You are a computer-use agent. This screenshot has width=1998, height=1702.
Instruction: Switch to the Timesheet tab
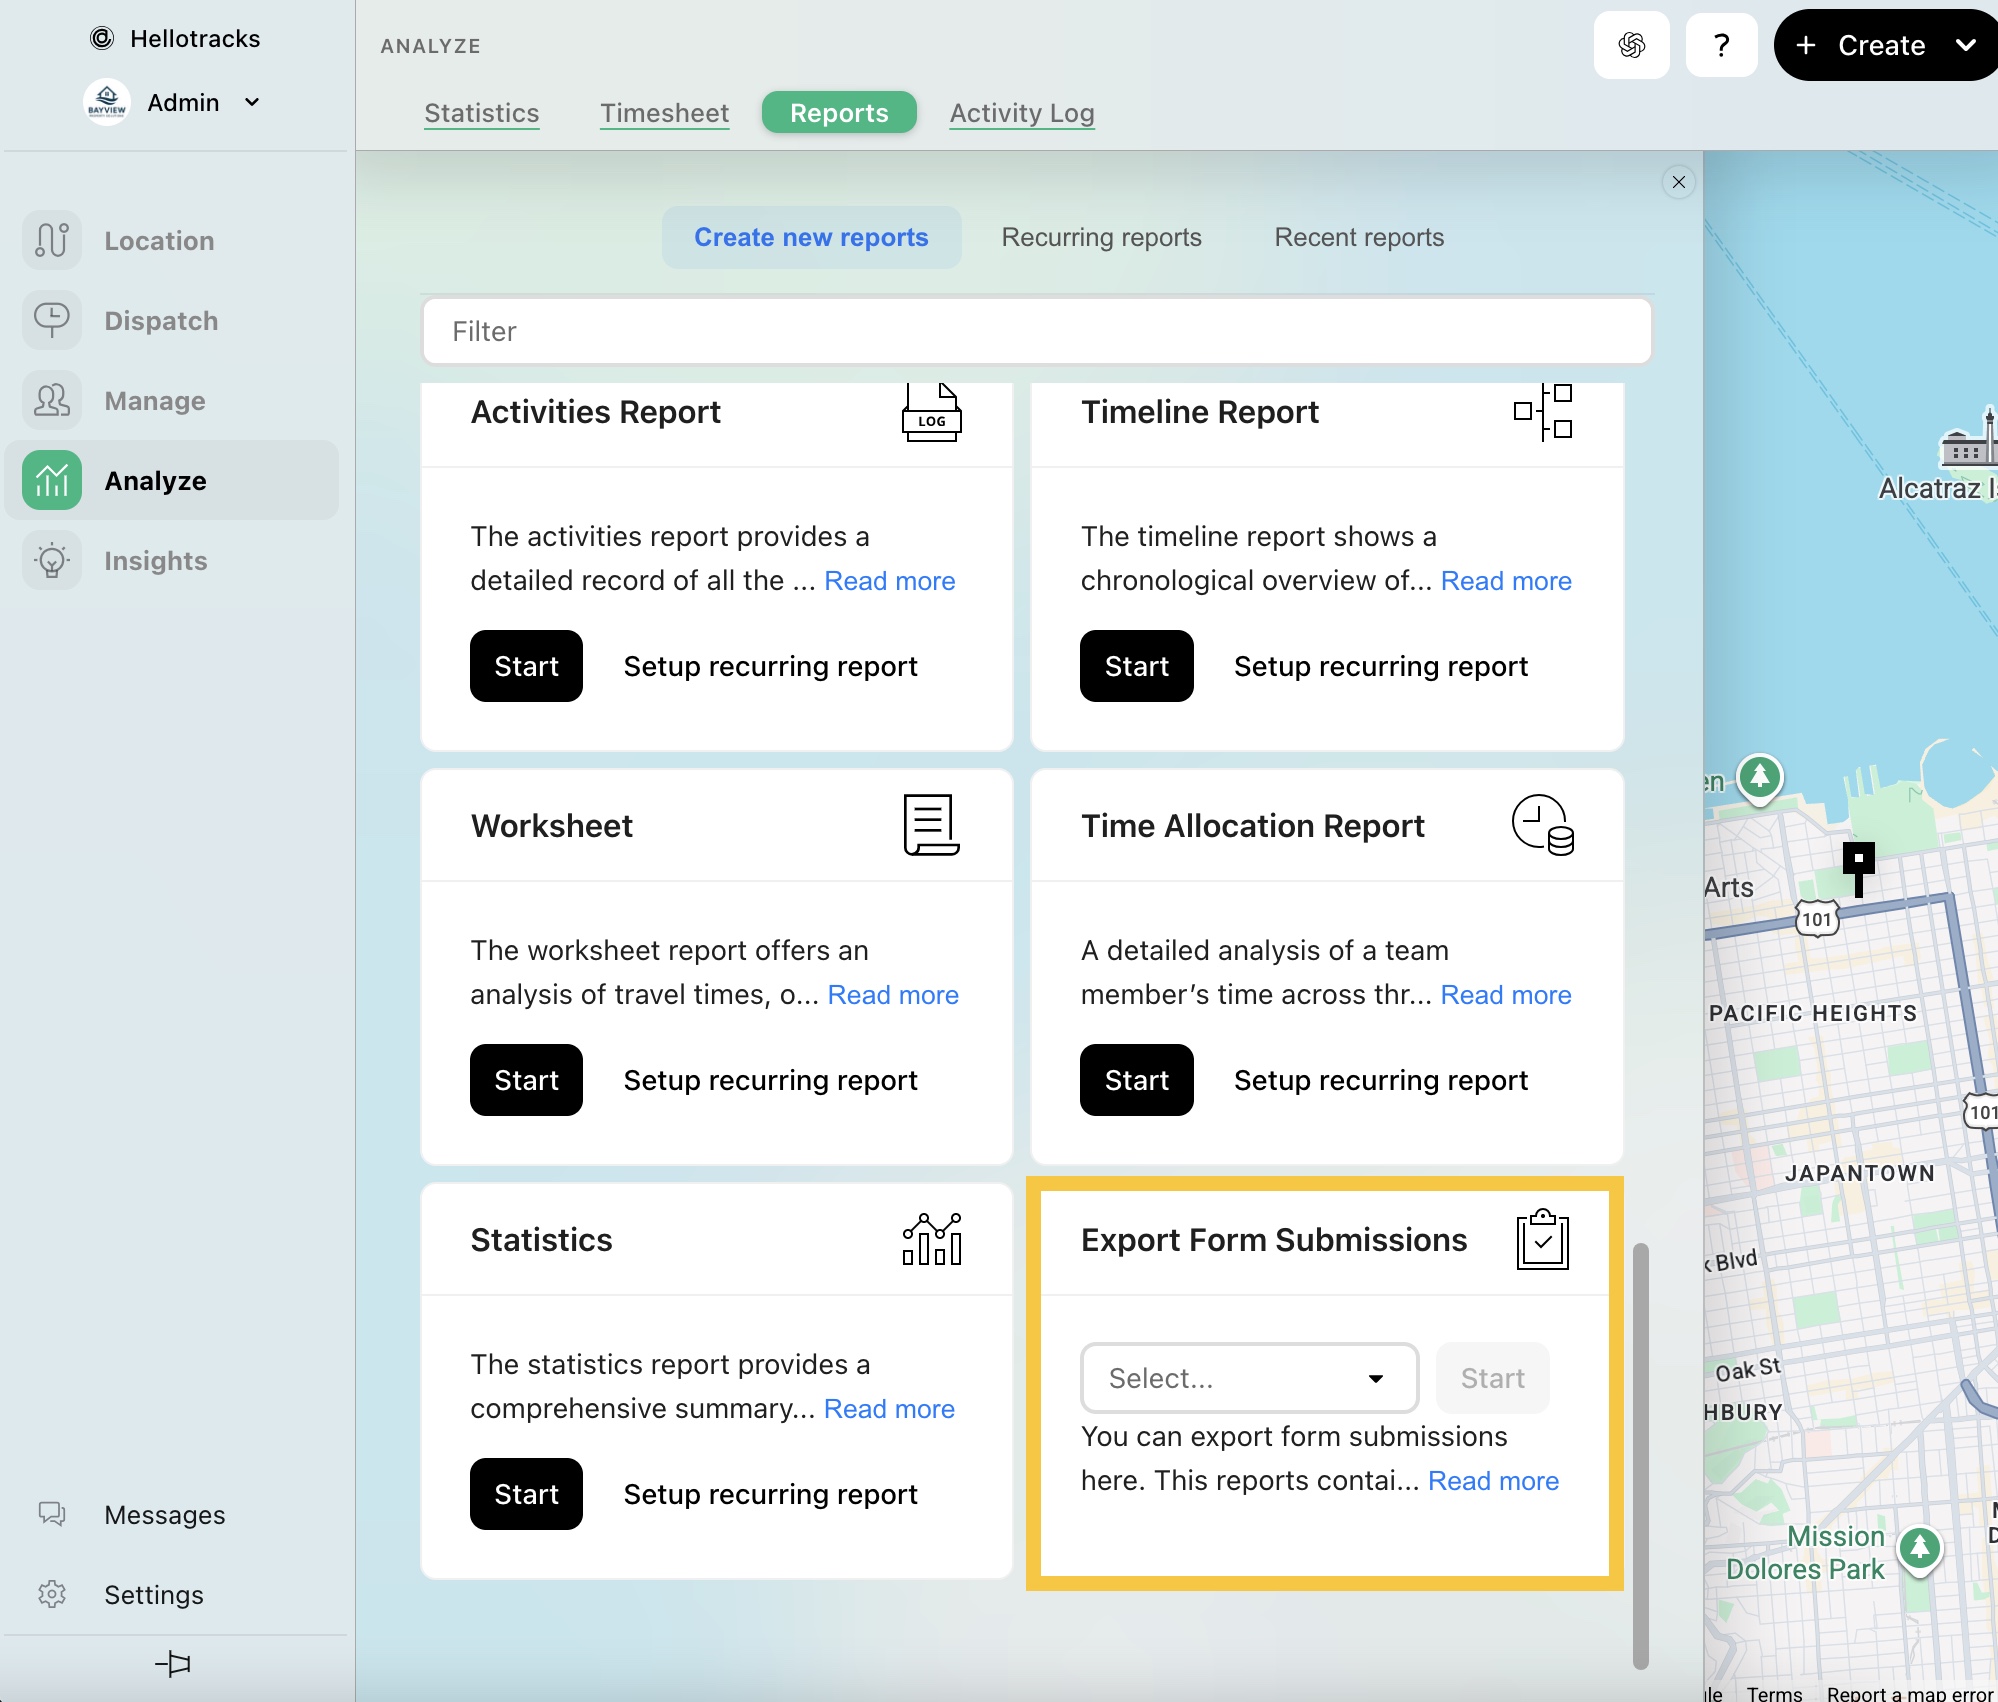click(x=664, y=113)
